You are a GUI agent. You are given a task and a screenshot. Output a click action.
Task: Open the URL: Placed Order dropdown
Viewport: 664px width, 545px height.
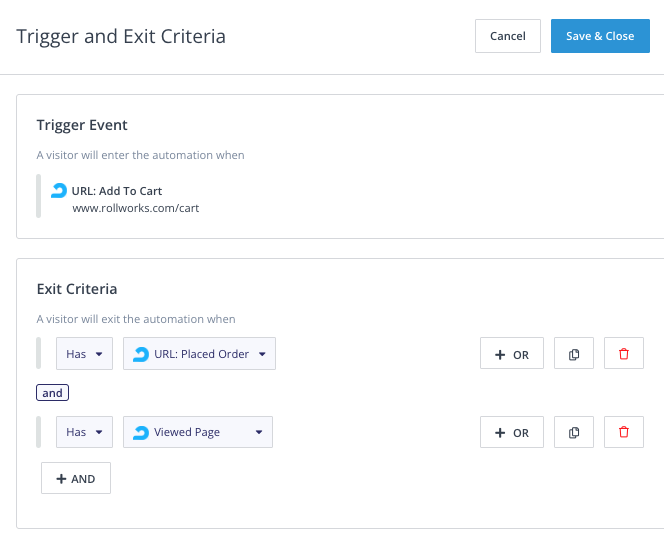point(199,354)
